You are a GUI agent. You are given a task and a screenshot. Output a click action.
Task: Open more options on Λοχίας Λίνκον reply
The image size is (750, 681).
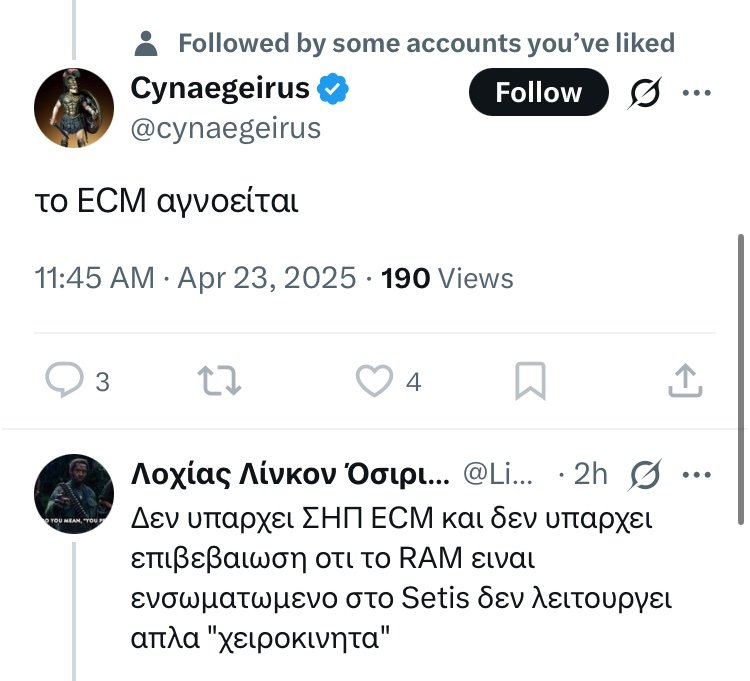tap(695, 474)
